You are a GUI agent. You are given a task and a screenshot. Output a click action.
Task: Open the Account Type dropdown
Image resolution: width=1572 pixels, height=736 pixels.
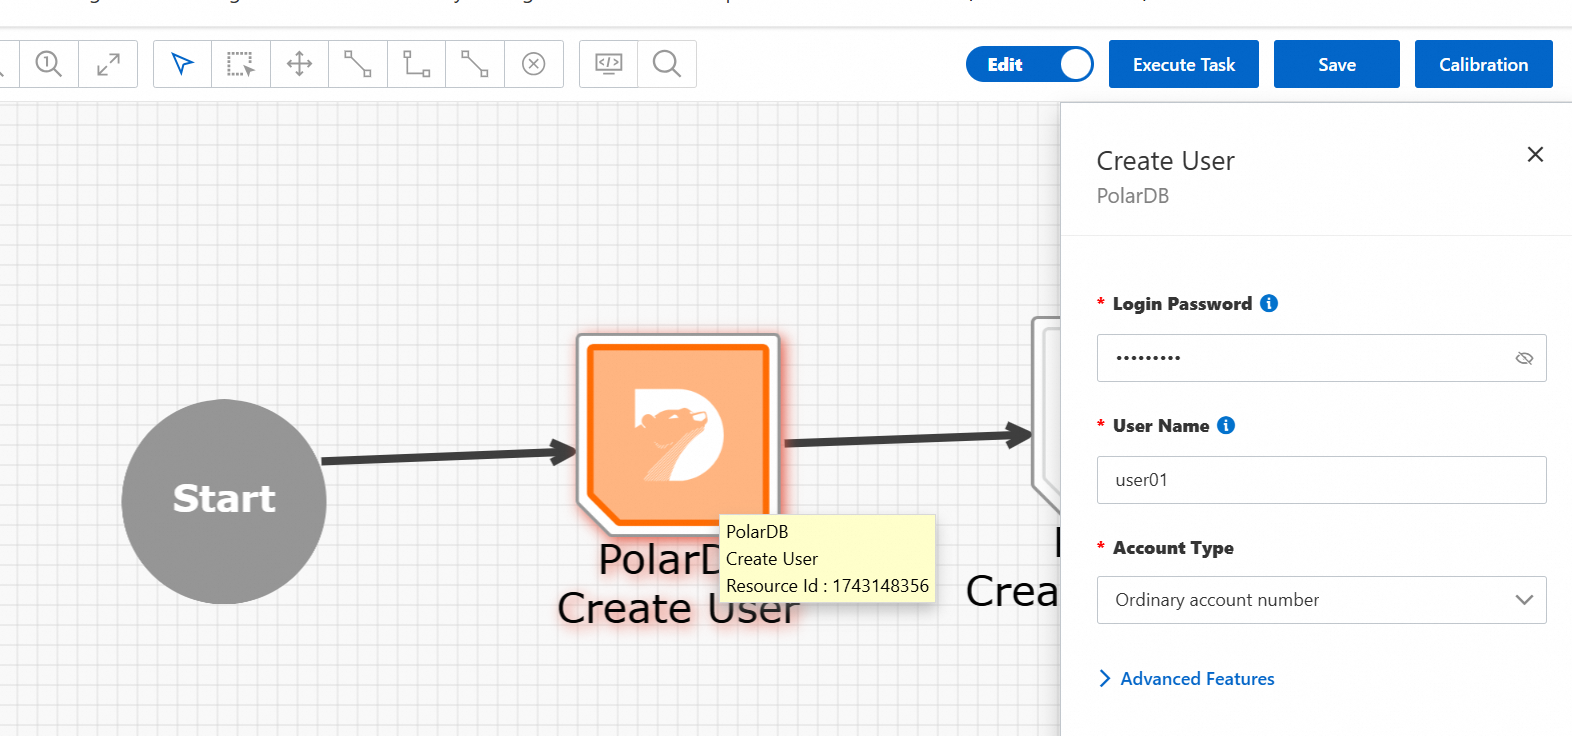click(x=1321, y=600)
